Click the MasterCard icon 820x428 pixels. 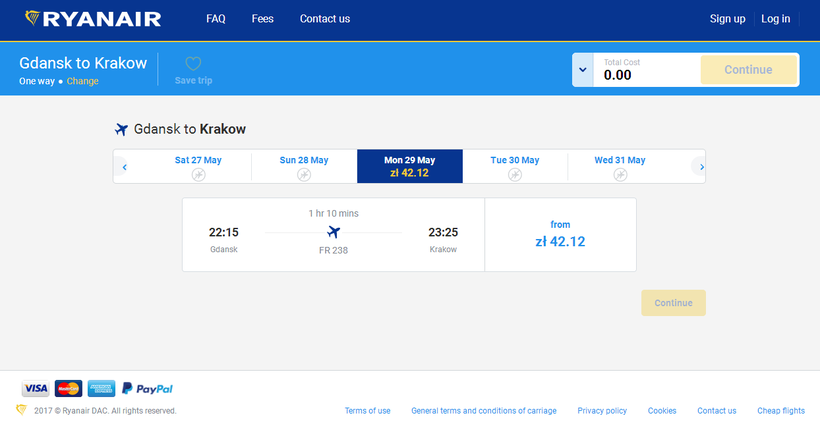point(68,388)
